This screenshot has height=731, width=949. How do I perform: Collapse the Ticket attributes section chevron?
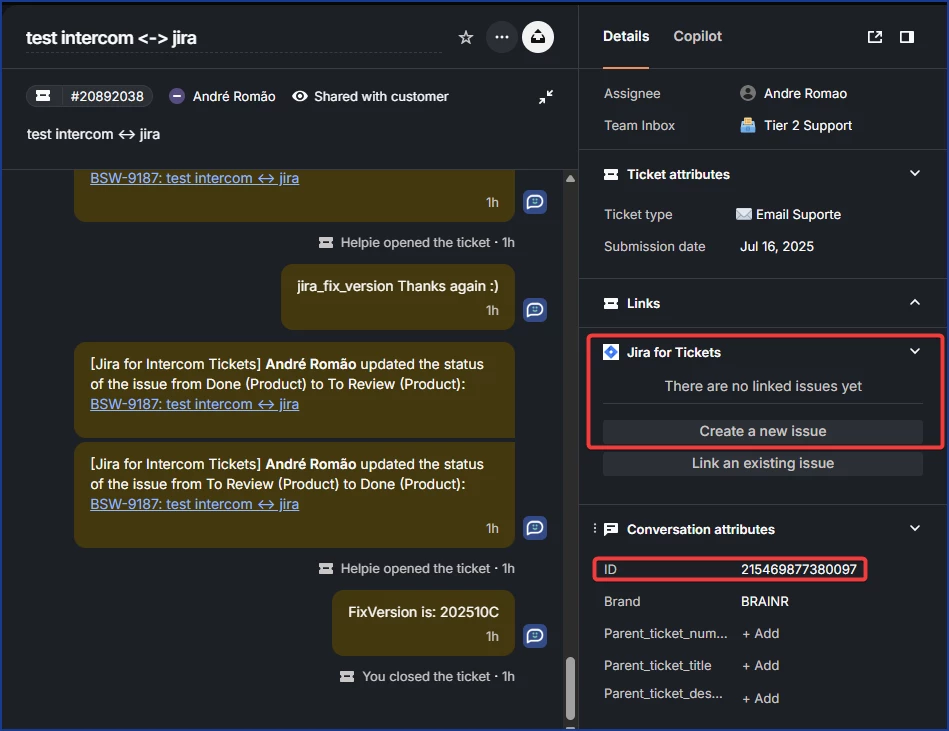tap(915, 174)
